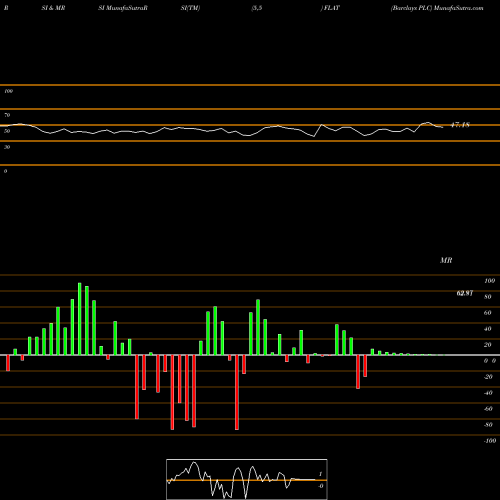Image resolution: width=500 pixels, height=500 pixels.
Task: Click the "-80" label on the MR axis
Action: click(x=488, y=425)
